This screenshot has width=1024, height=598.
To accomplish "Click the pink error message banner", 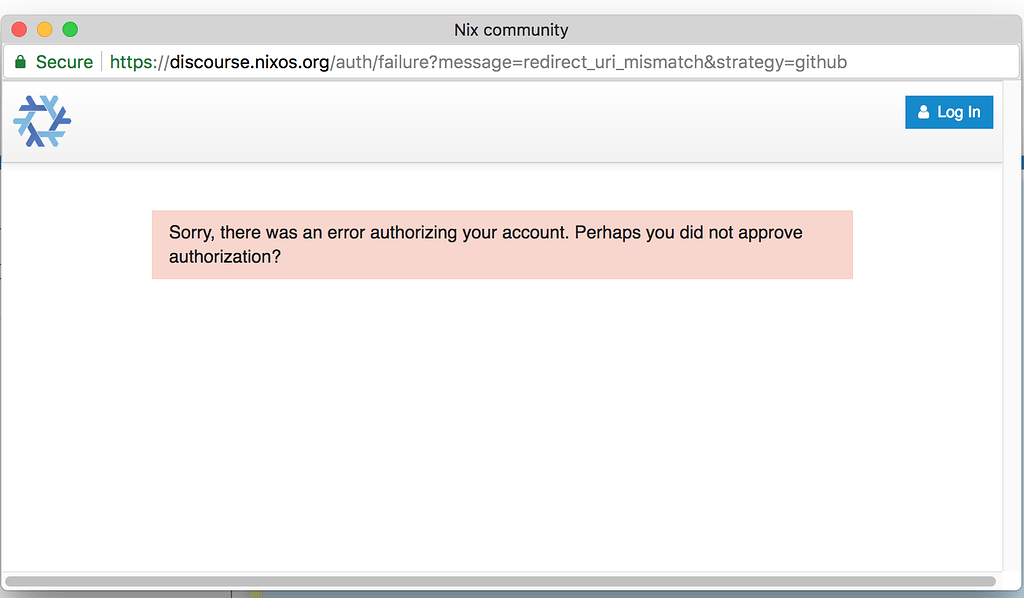I will (x=502, y=244).
